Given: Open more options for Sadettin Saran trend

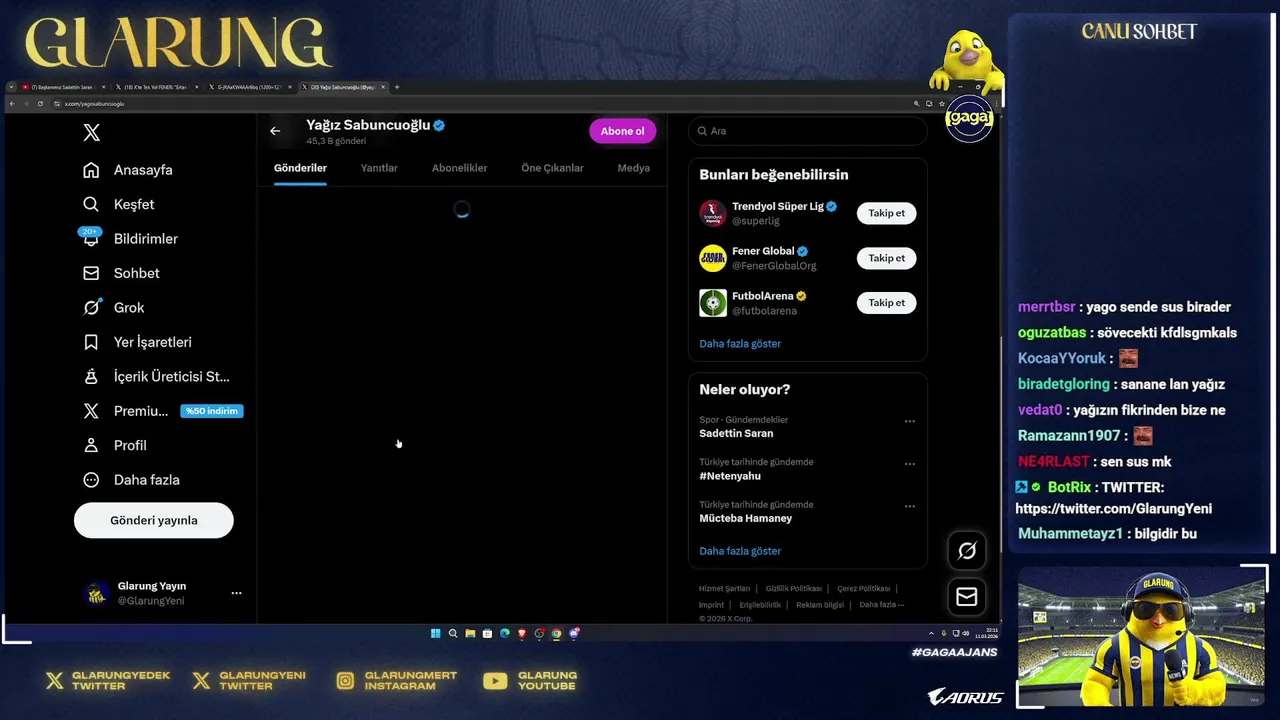Looking at the screenshot, I should coord(910,421).
